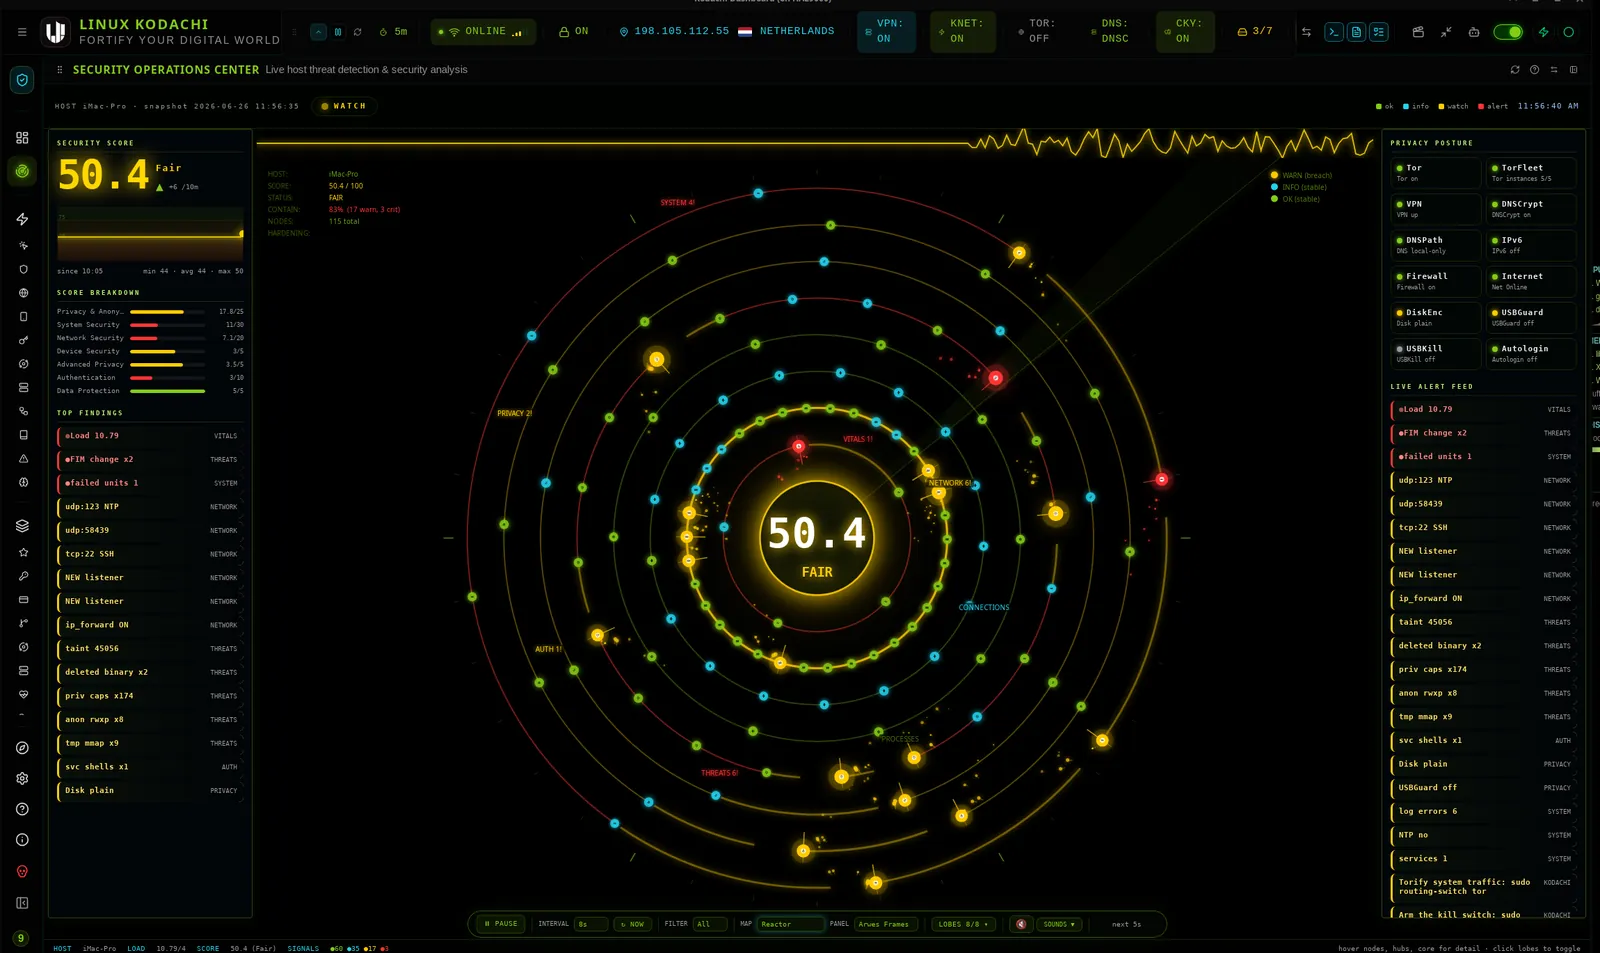The image size is (1600, 953).
Task: Toggle the DNS: DNSC status chip
Action: point(1110,31)
